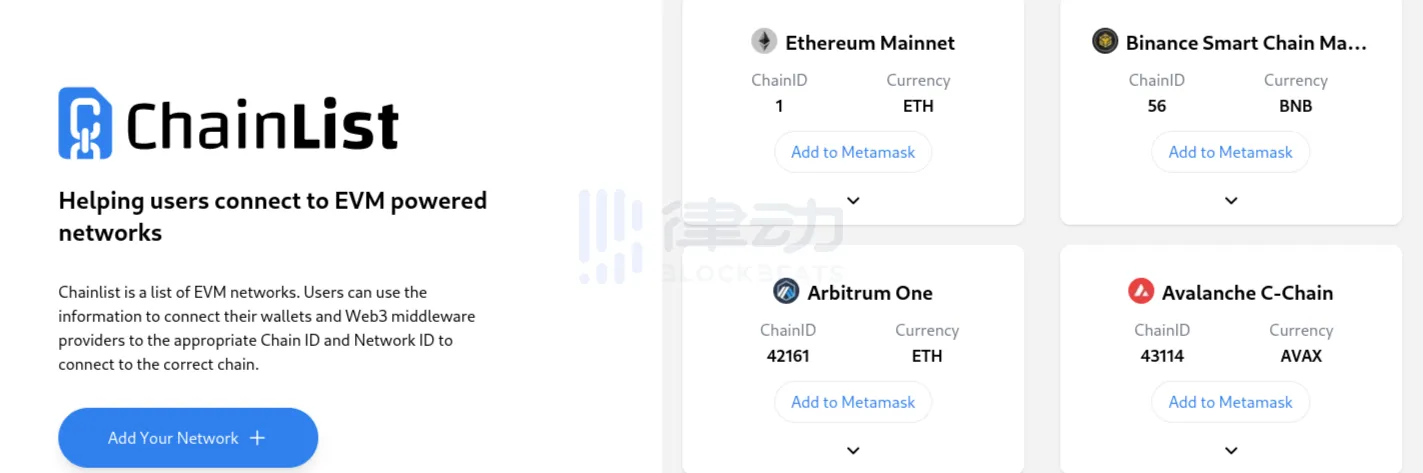1423x473 pixels.
Task: Click the Avalanche C-Chain red icon
Action: tap(1141, 292)
